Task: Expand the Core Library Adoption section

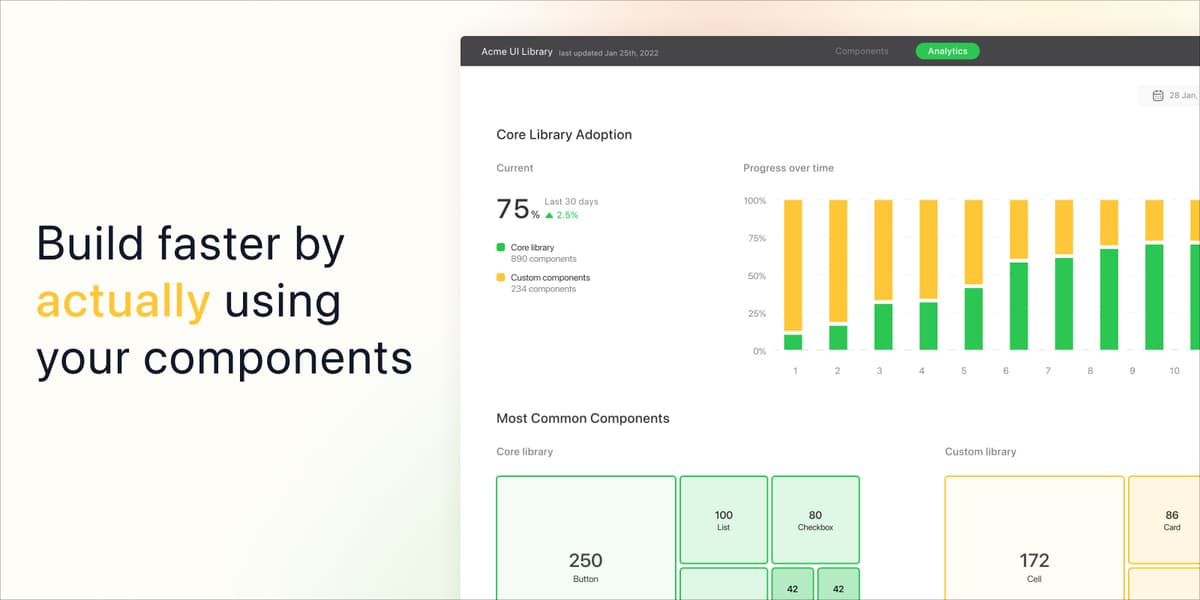Action: click(564, 134)
